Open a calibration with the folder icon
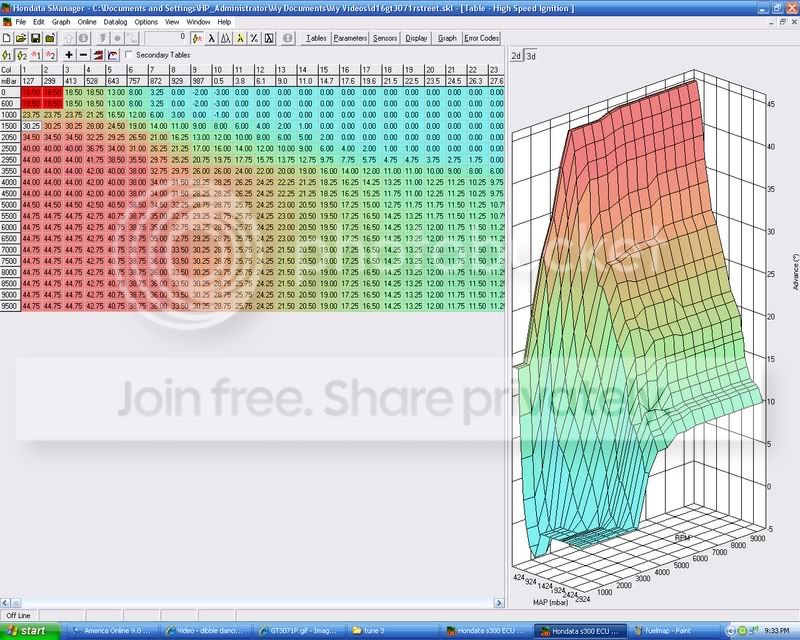Image resolution: width=800 pixels, height=640 pixels. click(21, 38)
